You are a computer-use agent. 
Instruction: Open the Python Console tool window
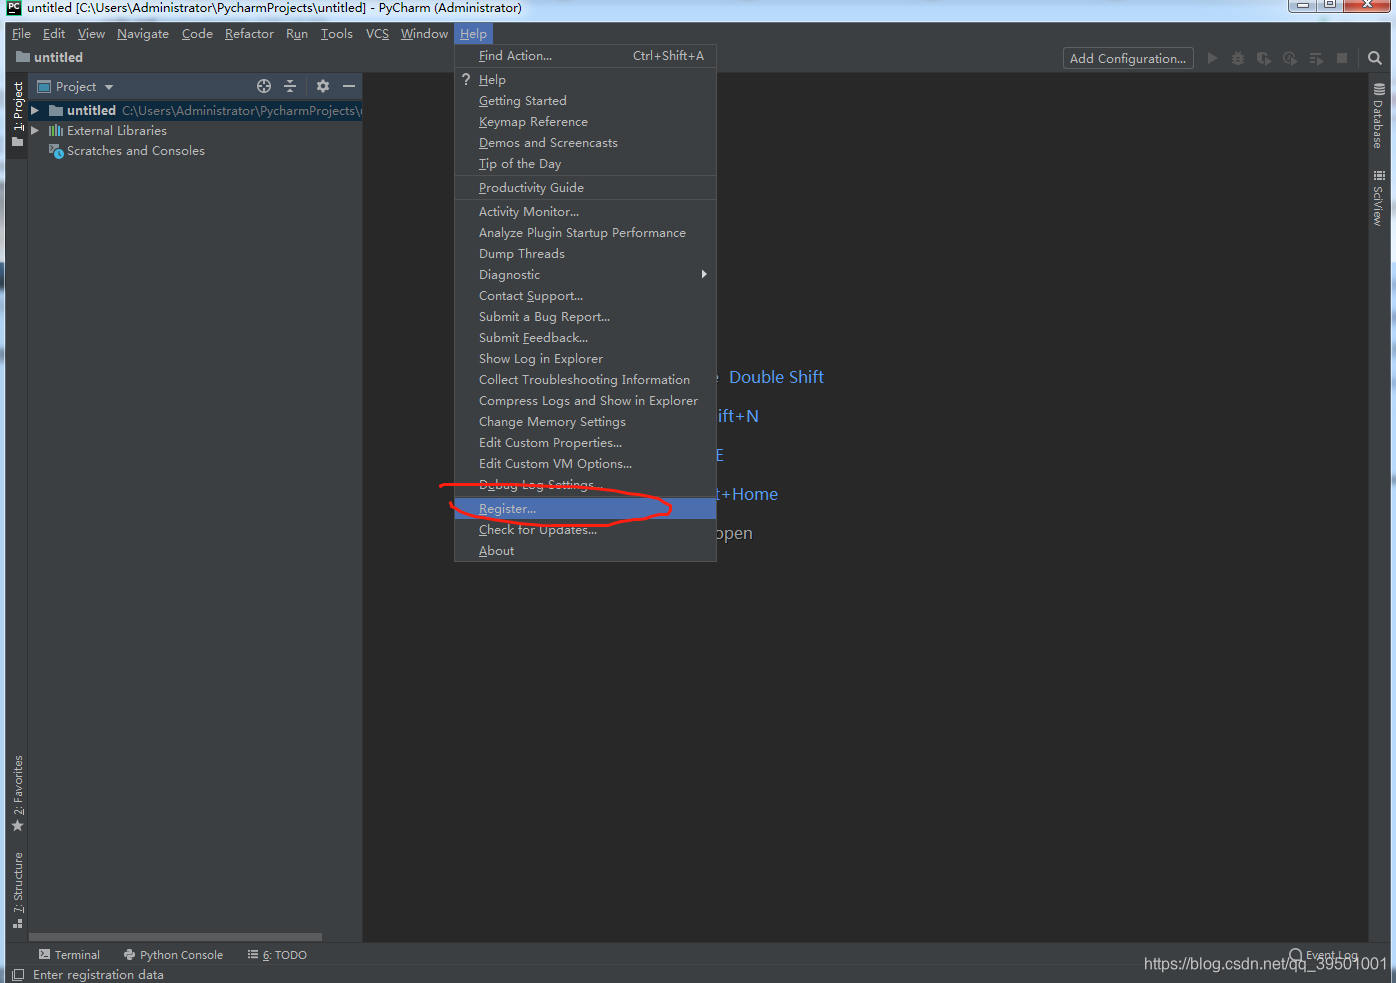click(x=173, y=955)
